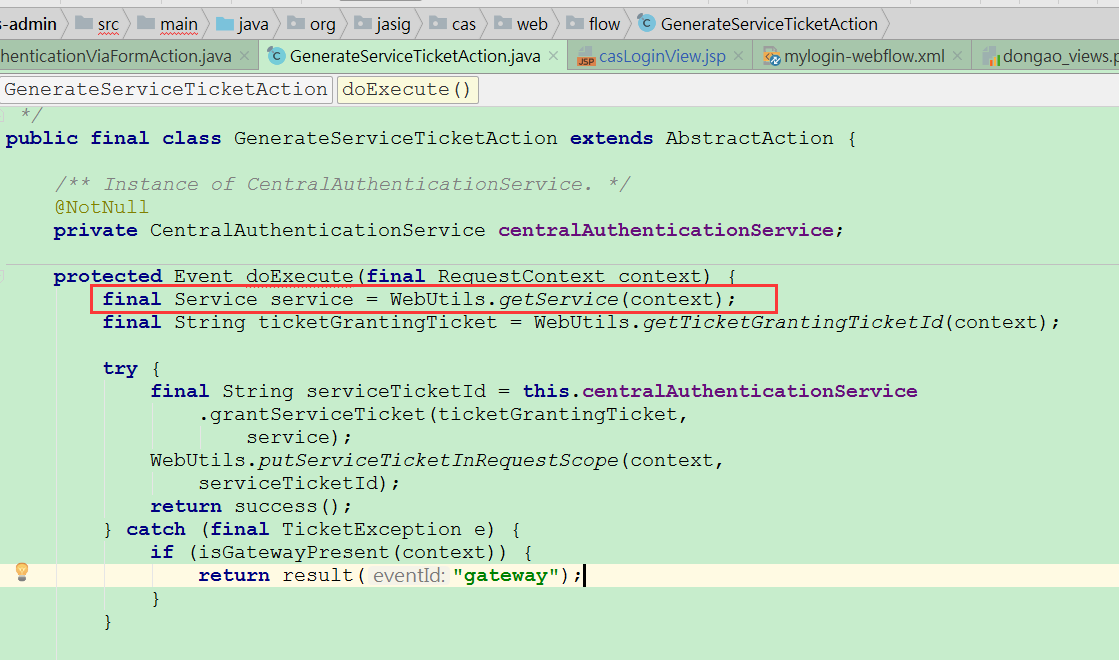Click the getService method call
Screen dimensions: 1119x660
point(558,300)
